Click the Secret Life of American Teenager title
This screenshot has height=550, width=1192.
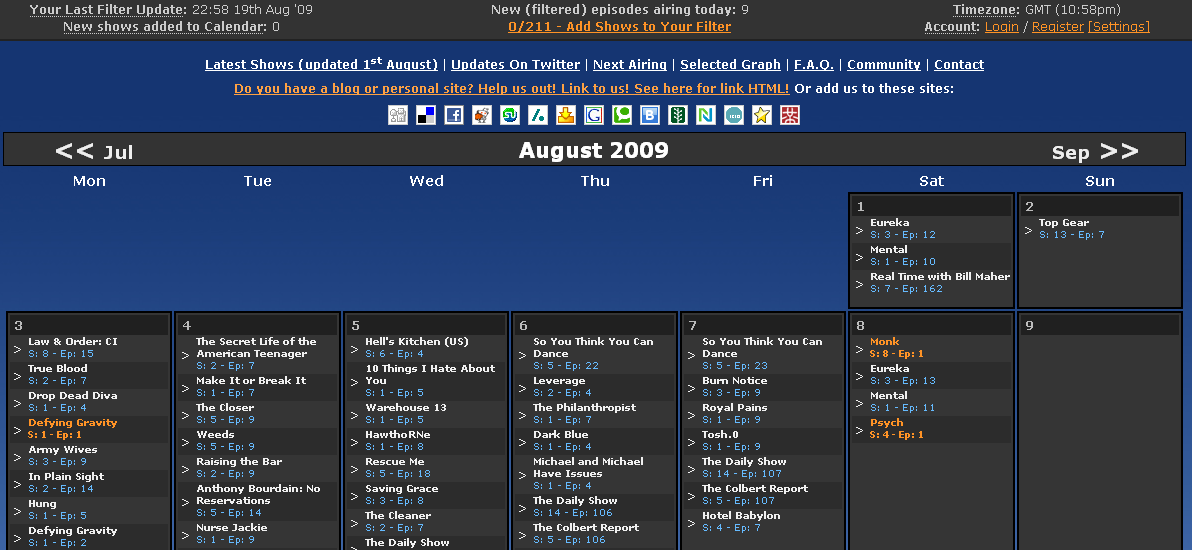point(256,348)
